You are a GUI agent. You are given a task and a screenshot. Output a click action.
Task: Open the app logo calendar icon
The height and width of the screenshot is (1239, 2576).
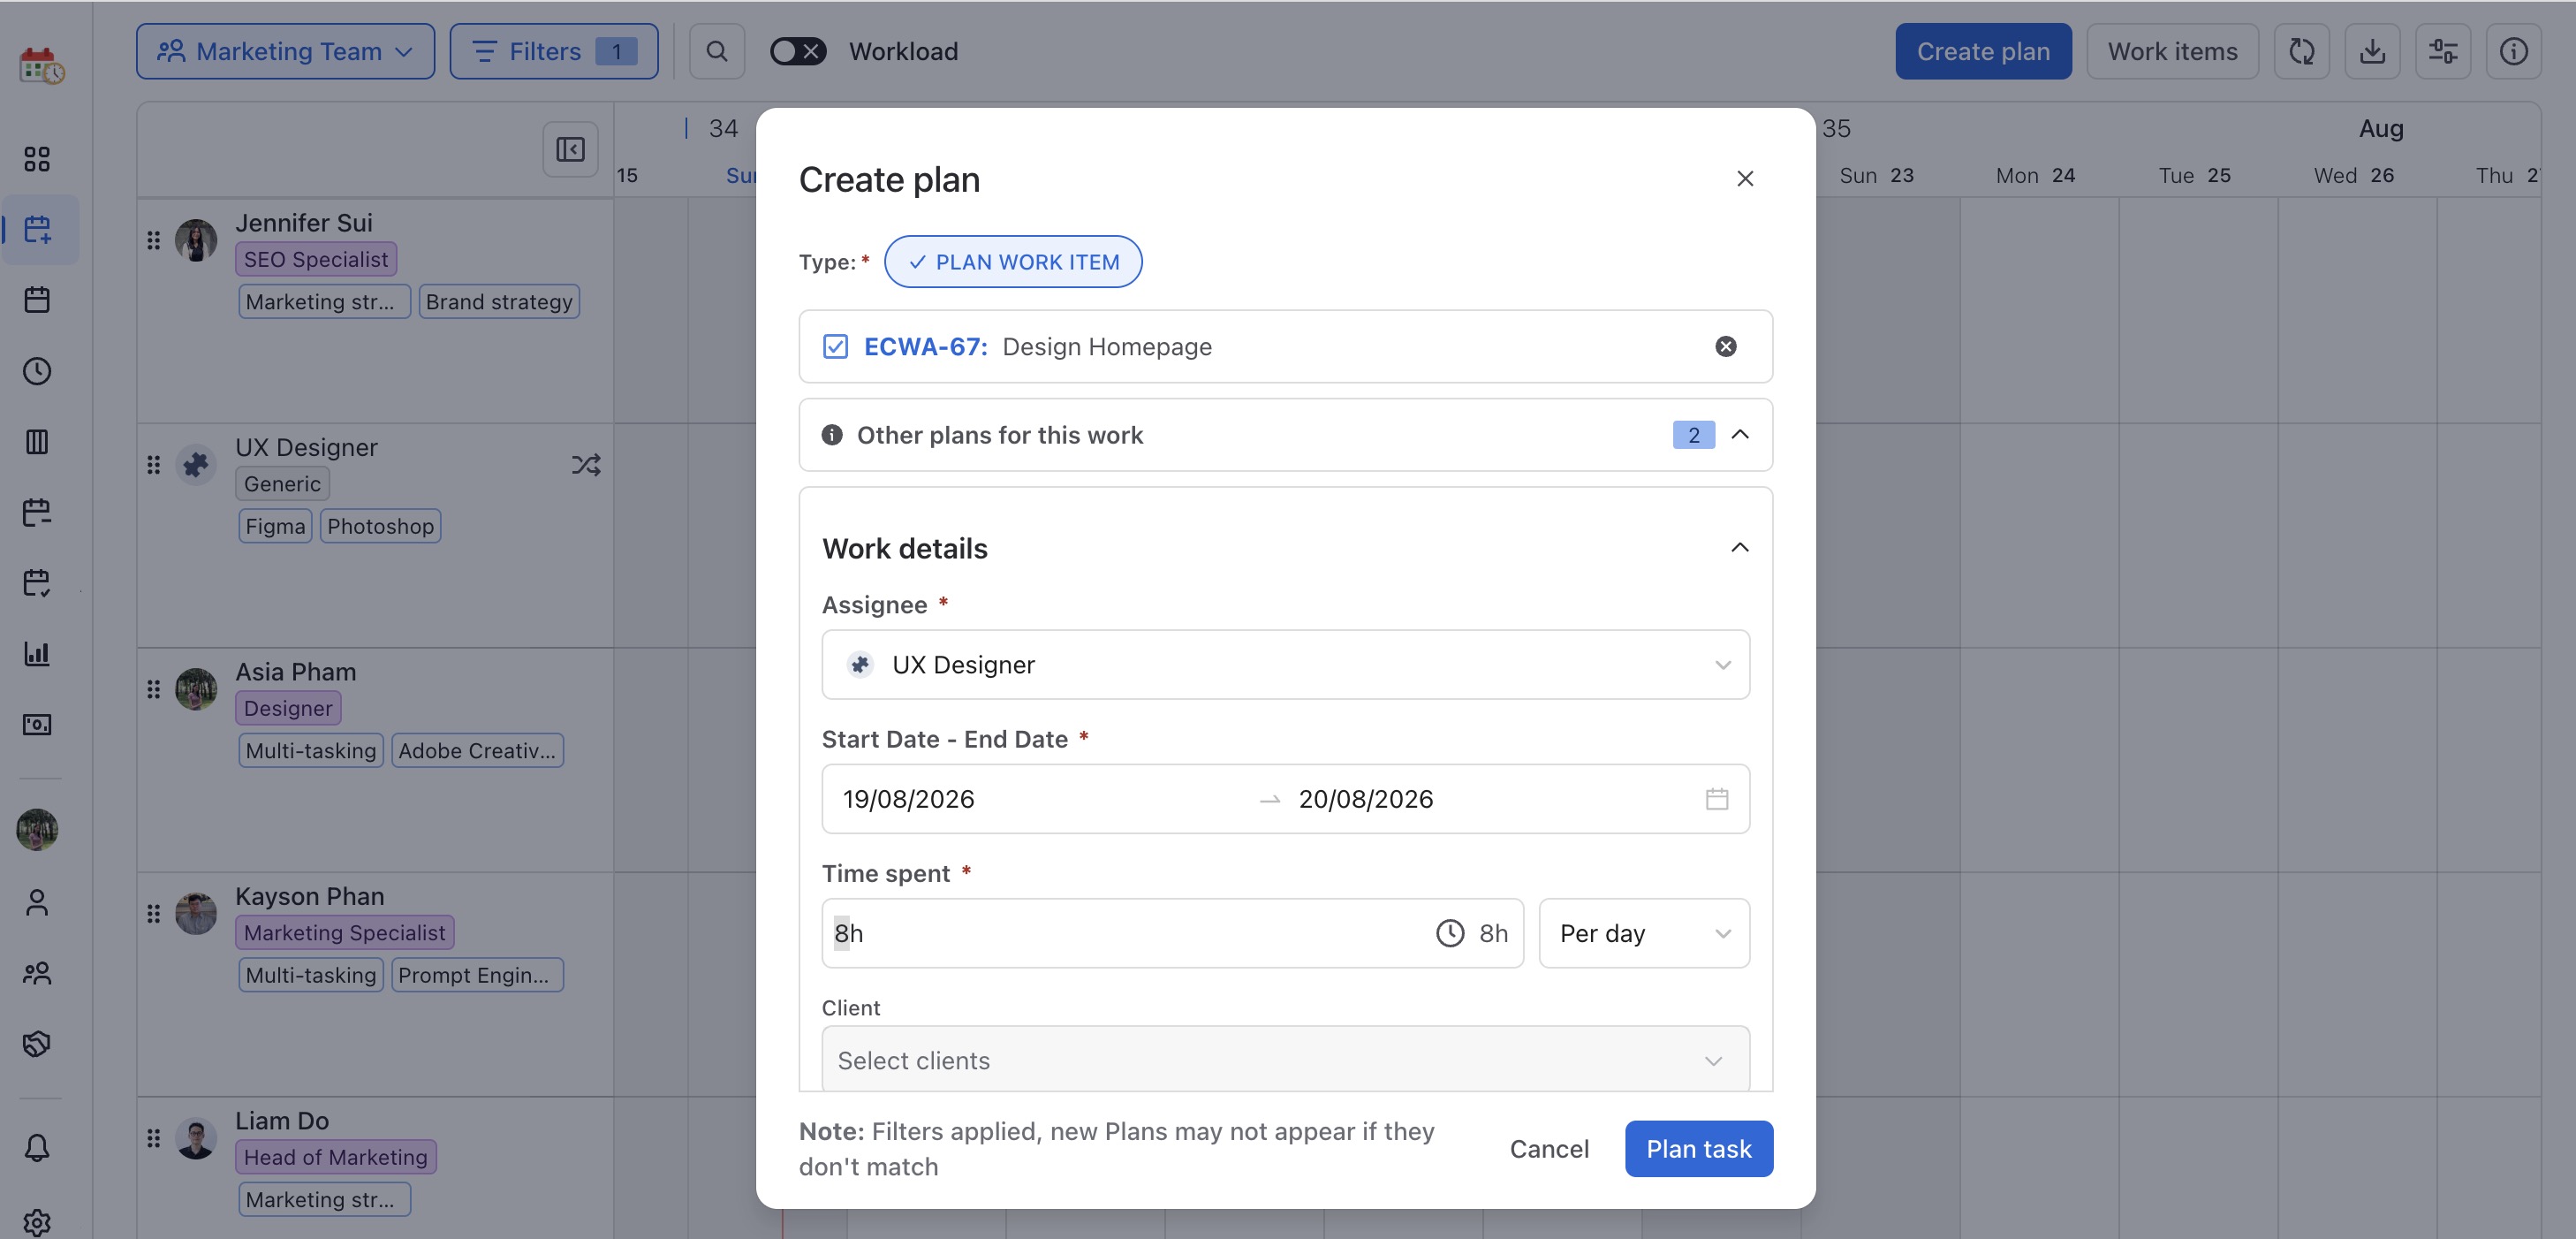pos(41,66)
